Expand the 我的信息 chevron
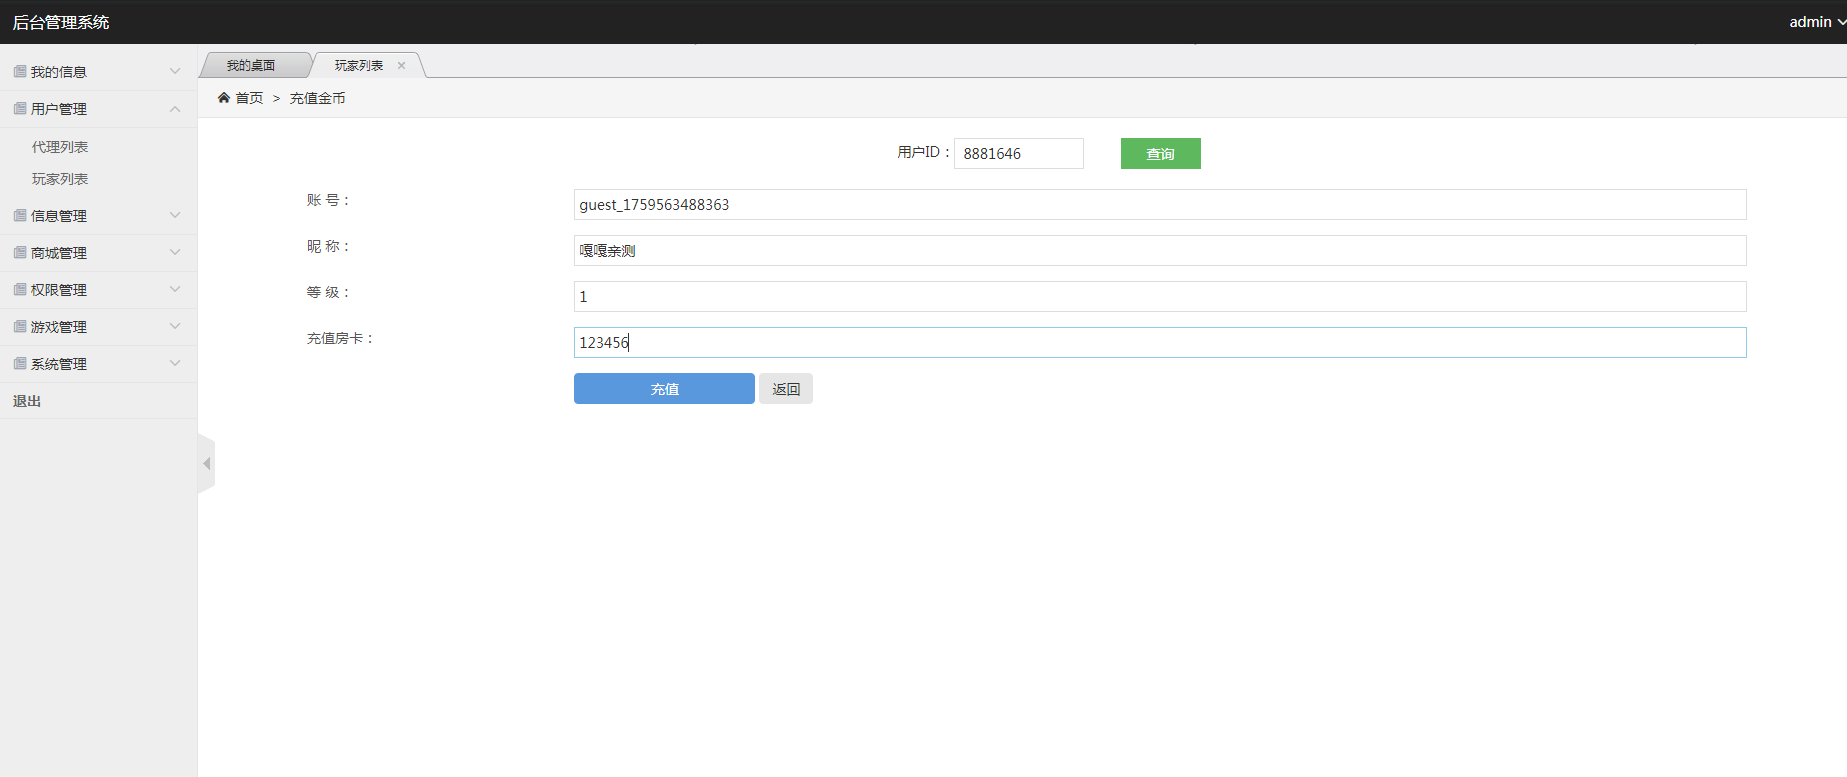The height and width of the screenshot is (777, 1847). point(175,72)
